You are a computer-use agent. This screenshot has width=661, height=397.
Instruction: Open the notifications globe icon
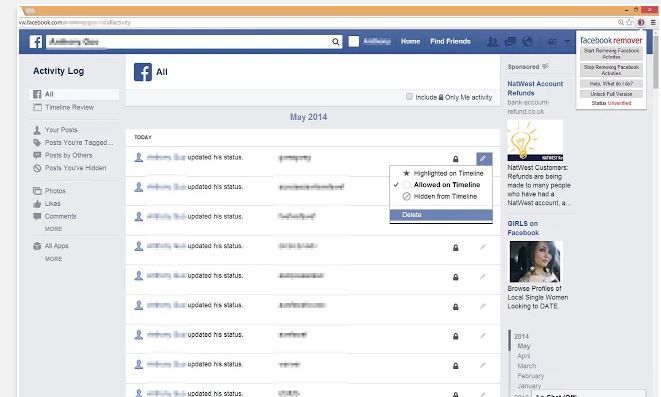[x=527, y=41]
